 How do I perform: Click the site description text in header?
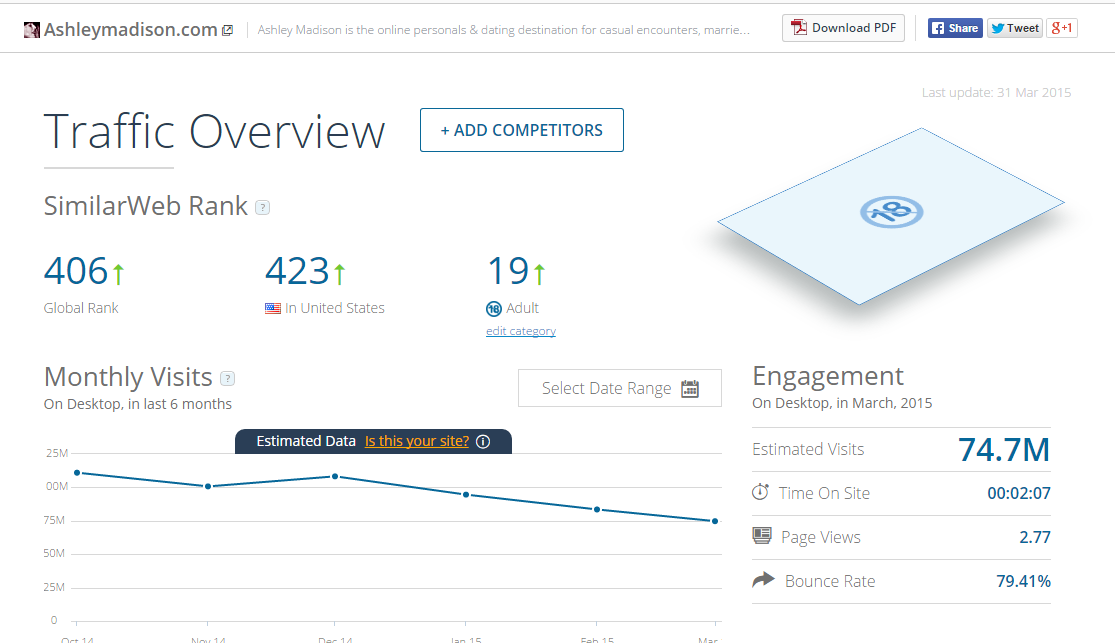[503, 30]
